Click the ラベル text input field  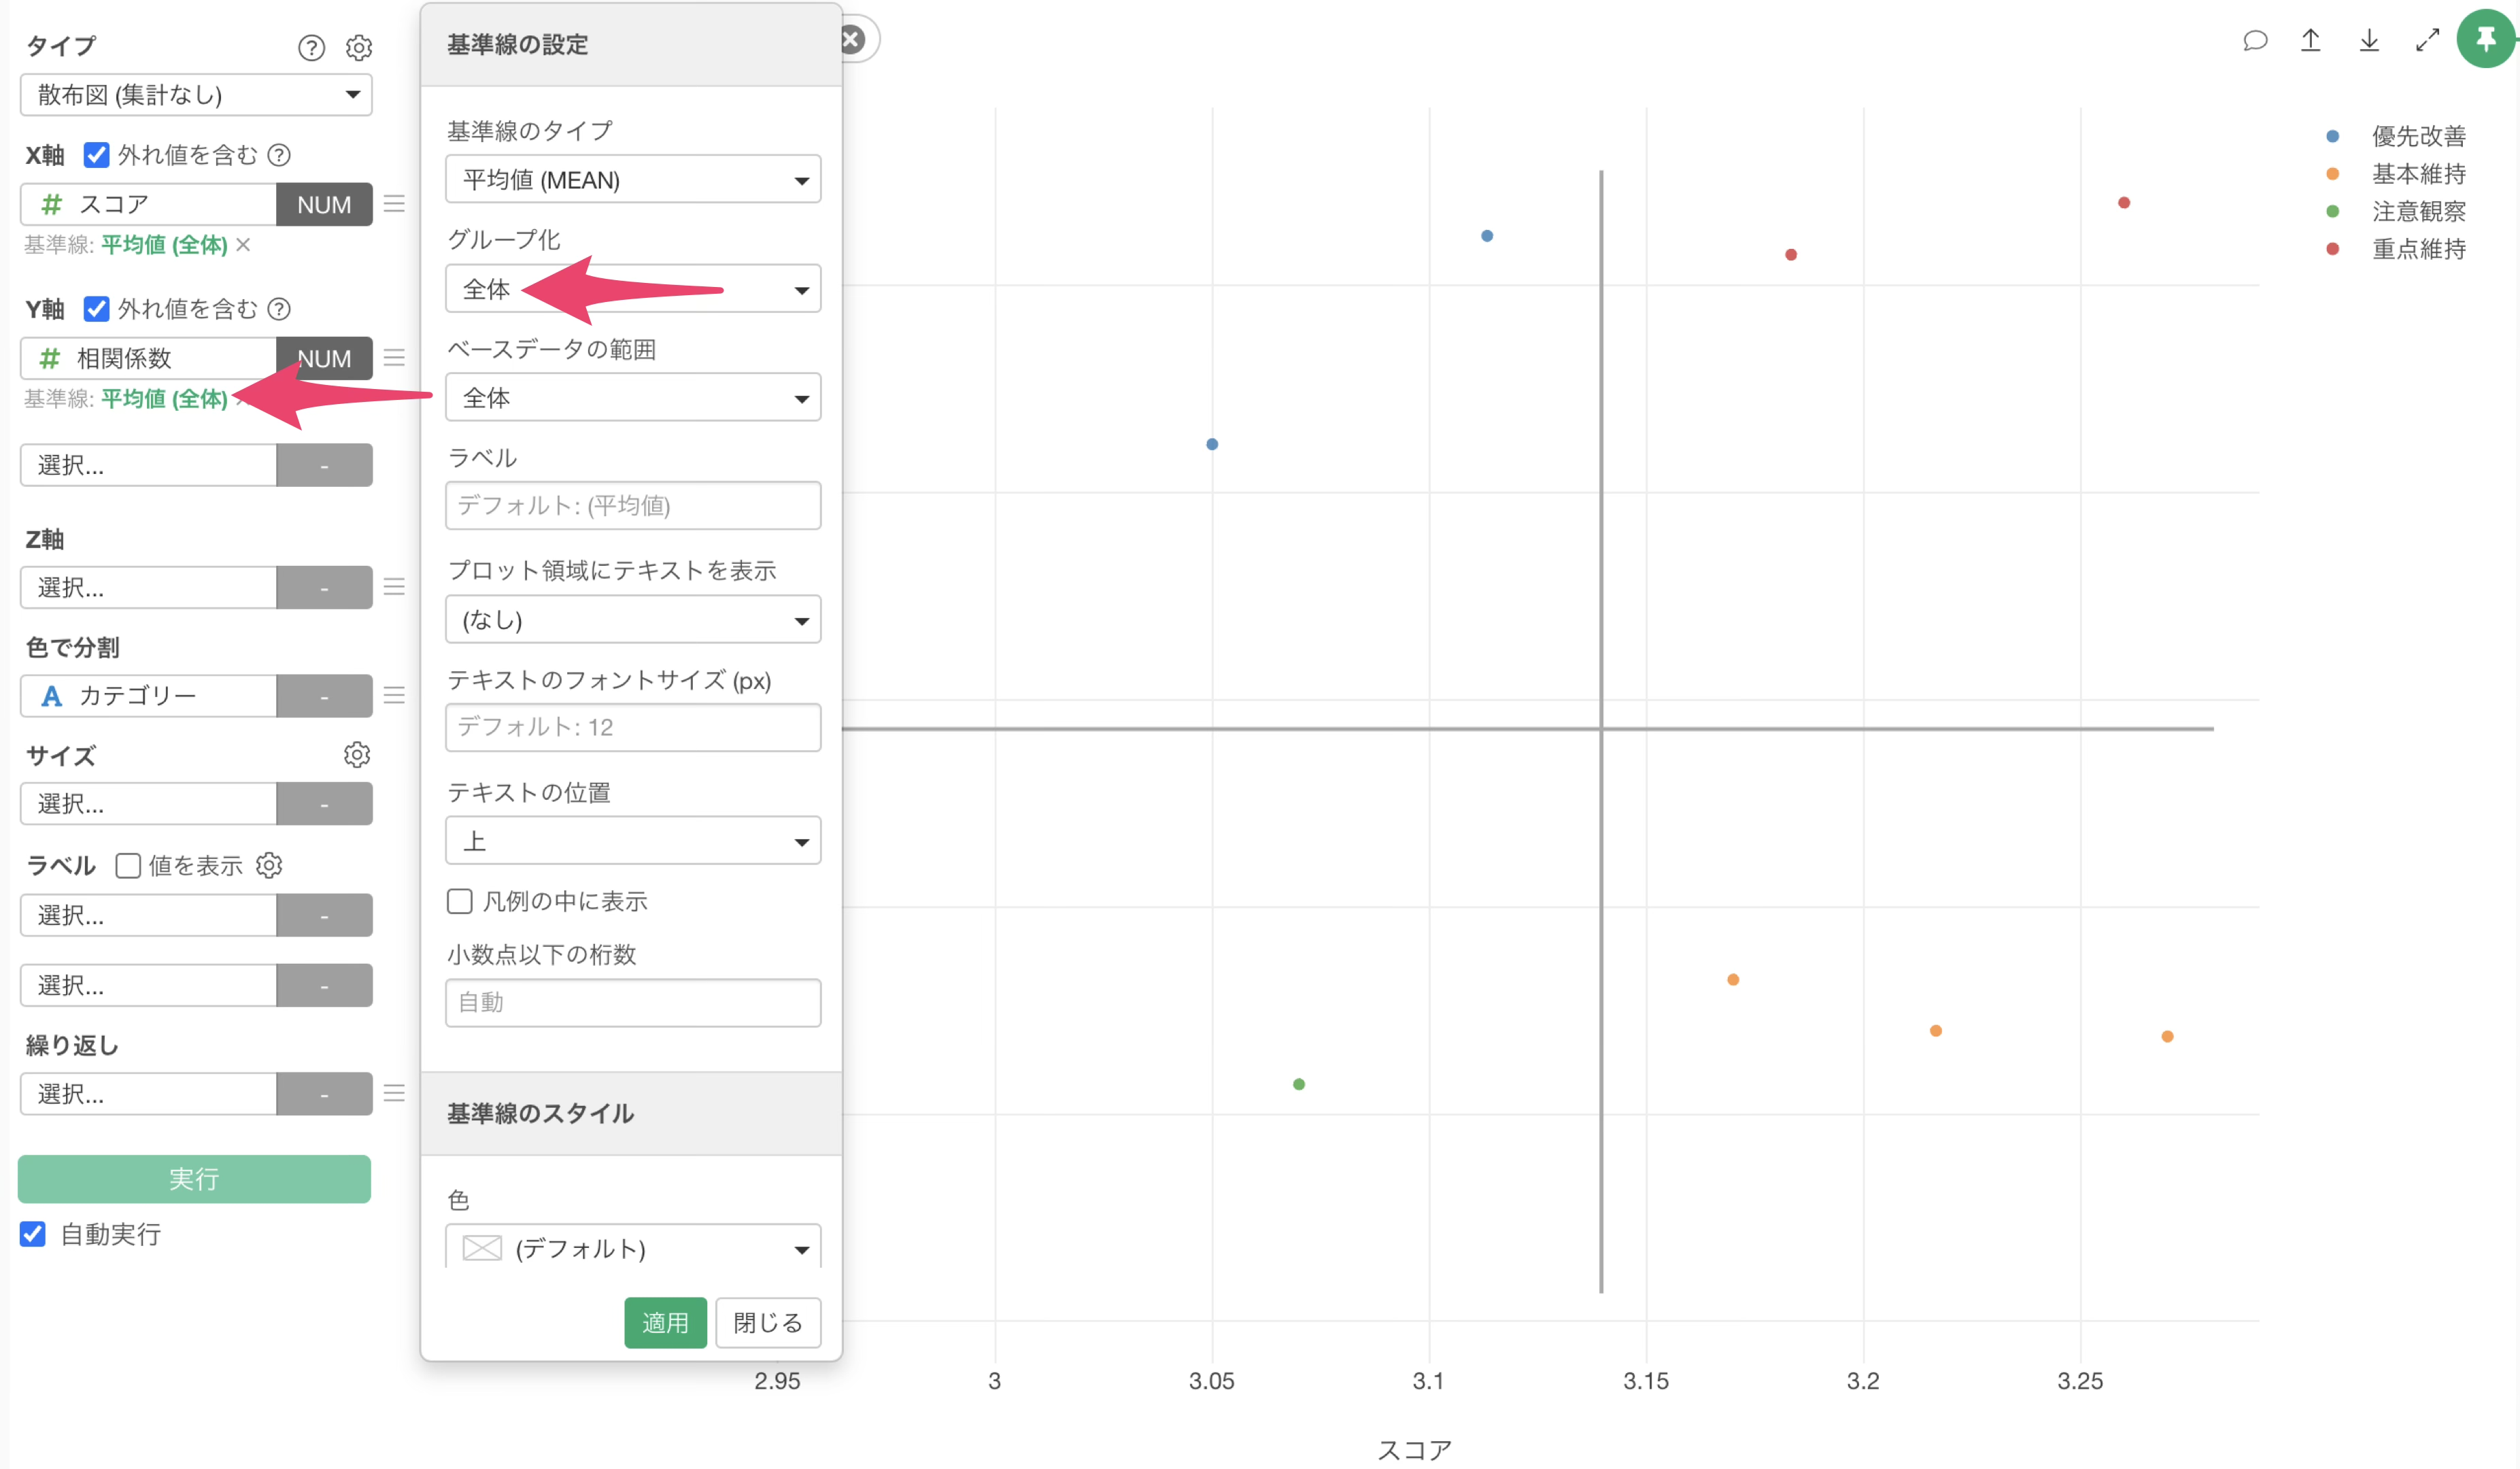coord(632,506)
